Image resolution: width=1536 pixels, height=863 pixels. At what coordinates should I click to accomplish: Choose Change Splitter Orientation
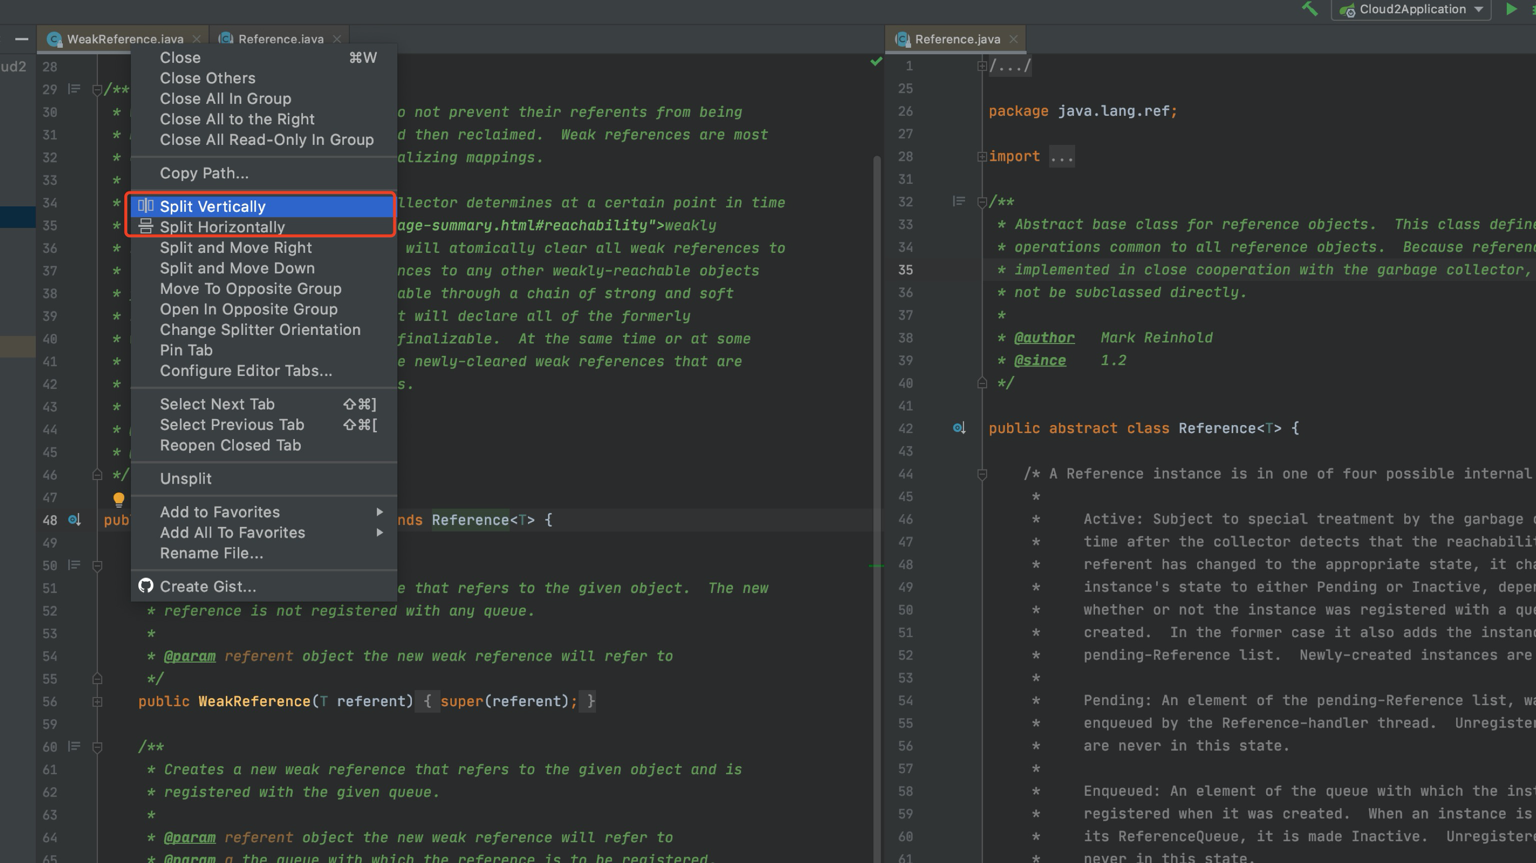click(x=264, y=330)
